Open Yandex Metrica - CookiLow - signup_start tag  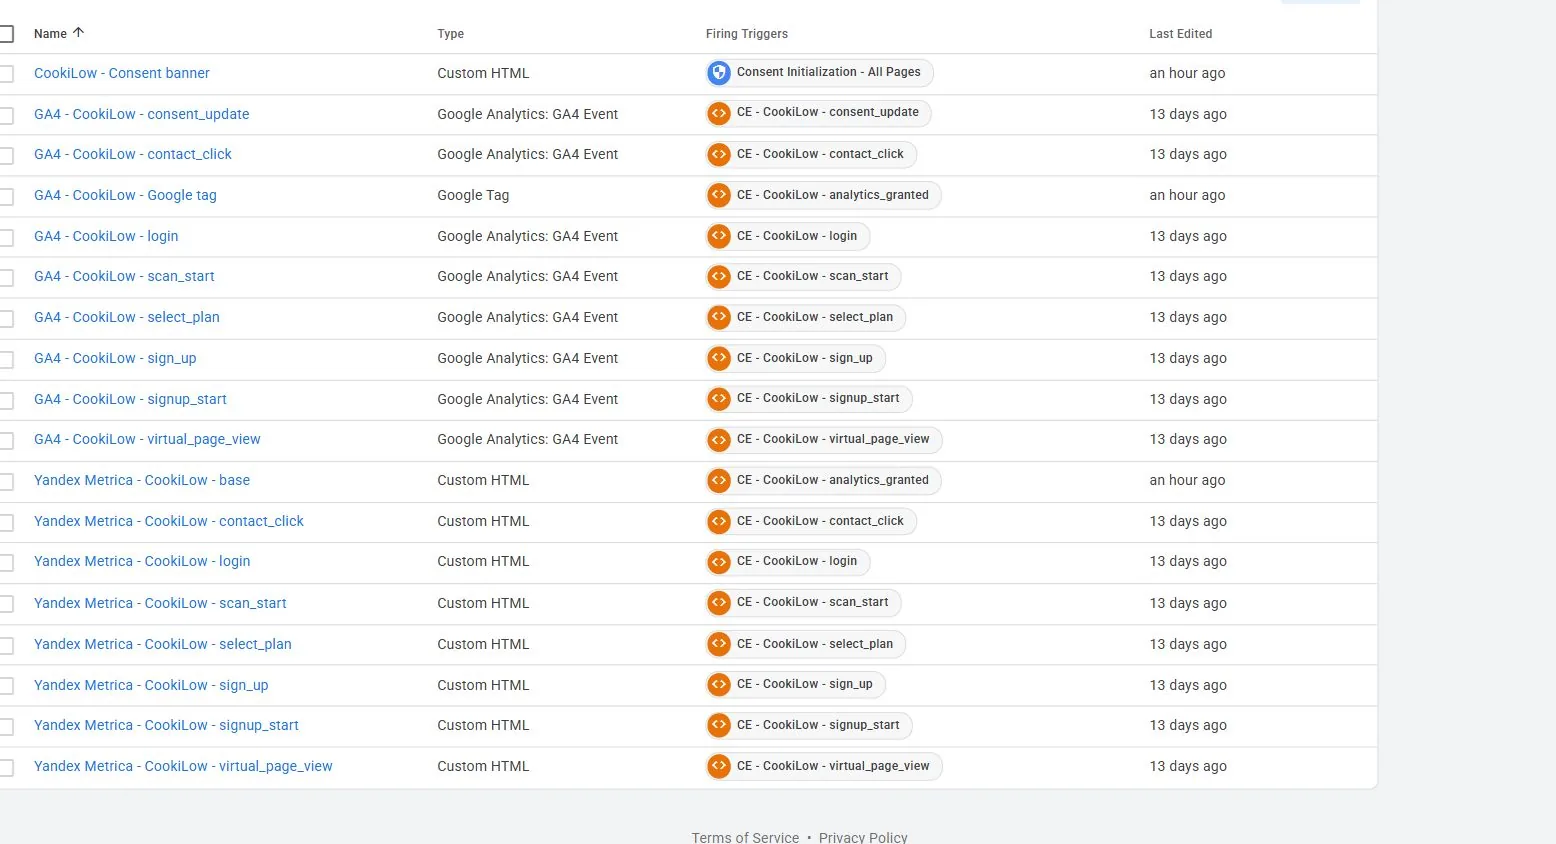pos(166,725)
